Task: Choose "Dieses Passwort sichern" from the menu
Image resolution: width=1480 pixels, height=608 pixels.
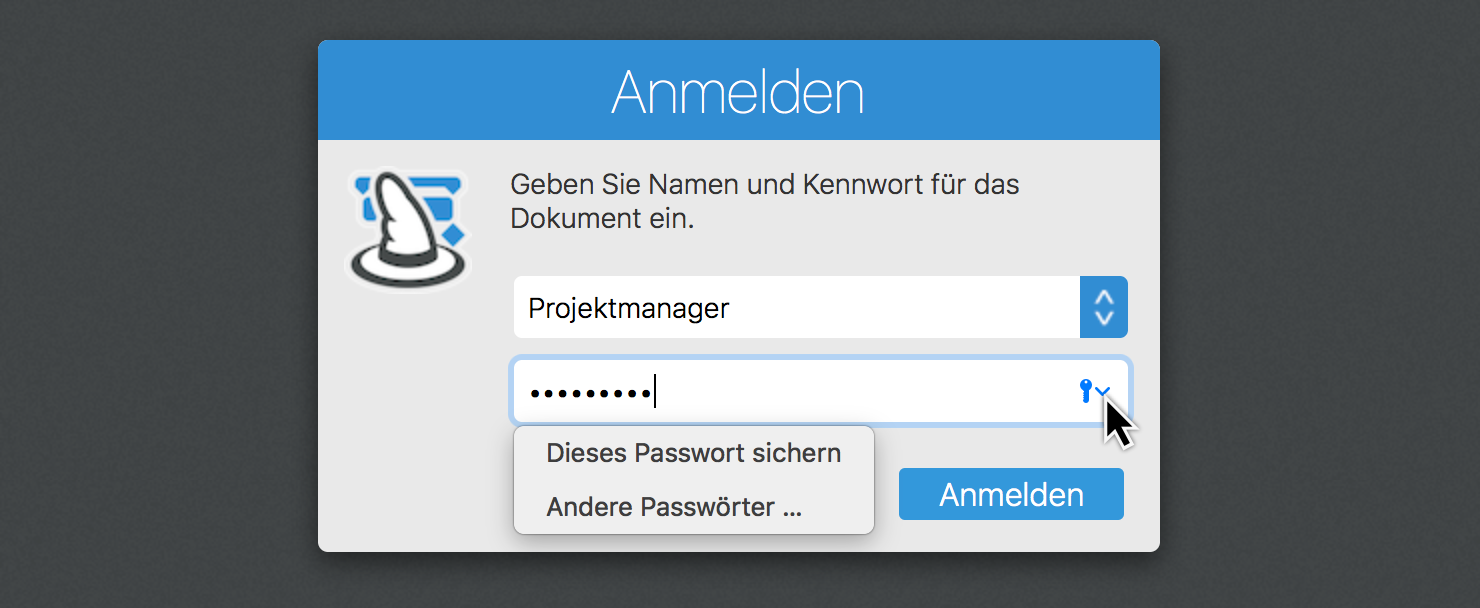Action: click(x=693, y=453)
